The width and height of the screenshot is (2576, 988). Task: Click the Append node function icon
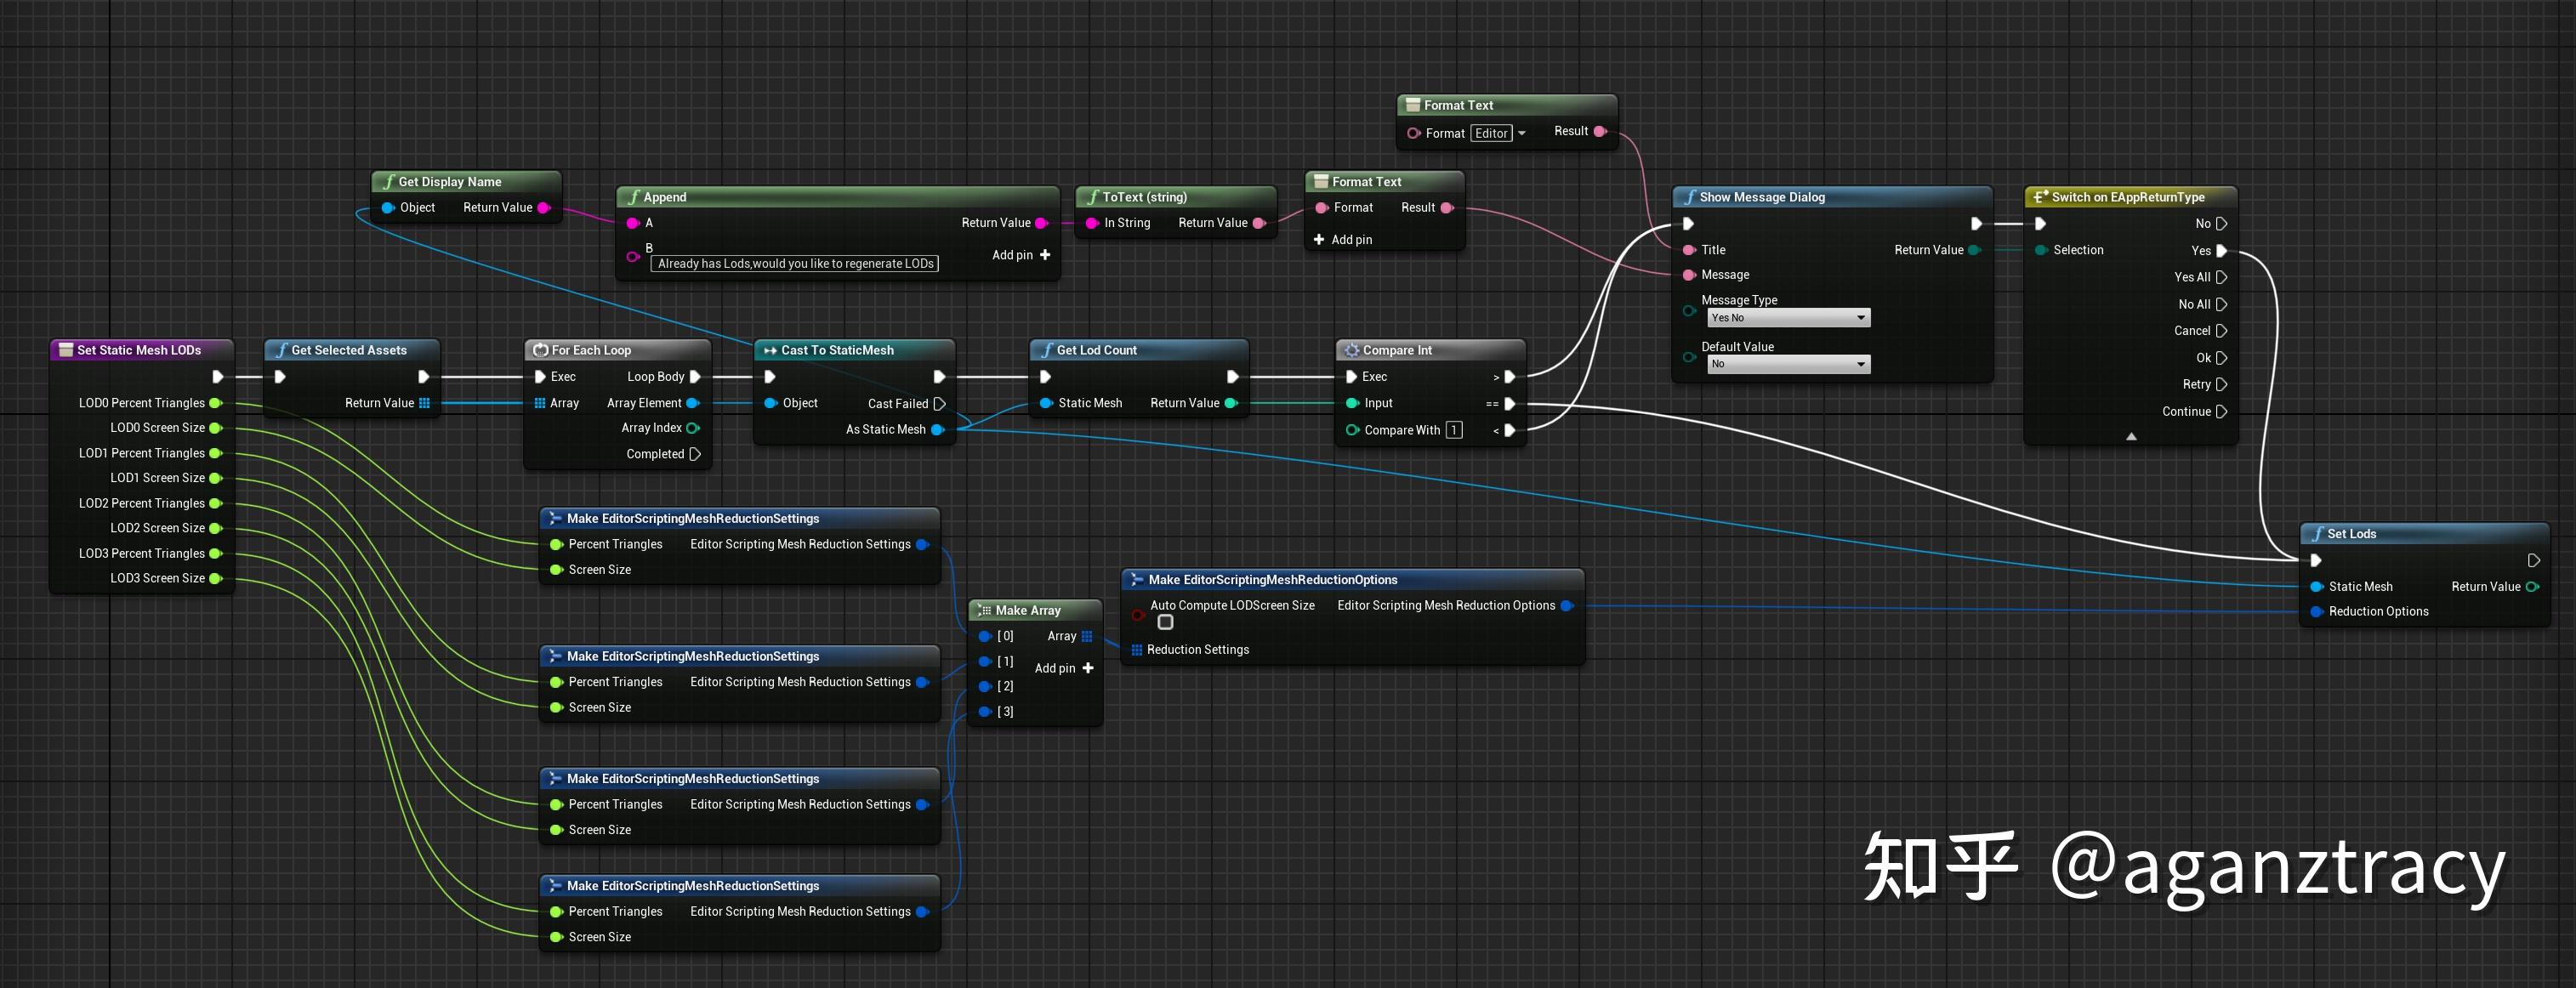(634, 197)
